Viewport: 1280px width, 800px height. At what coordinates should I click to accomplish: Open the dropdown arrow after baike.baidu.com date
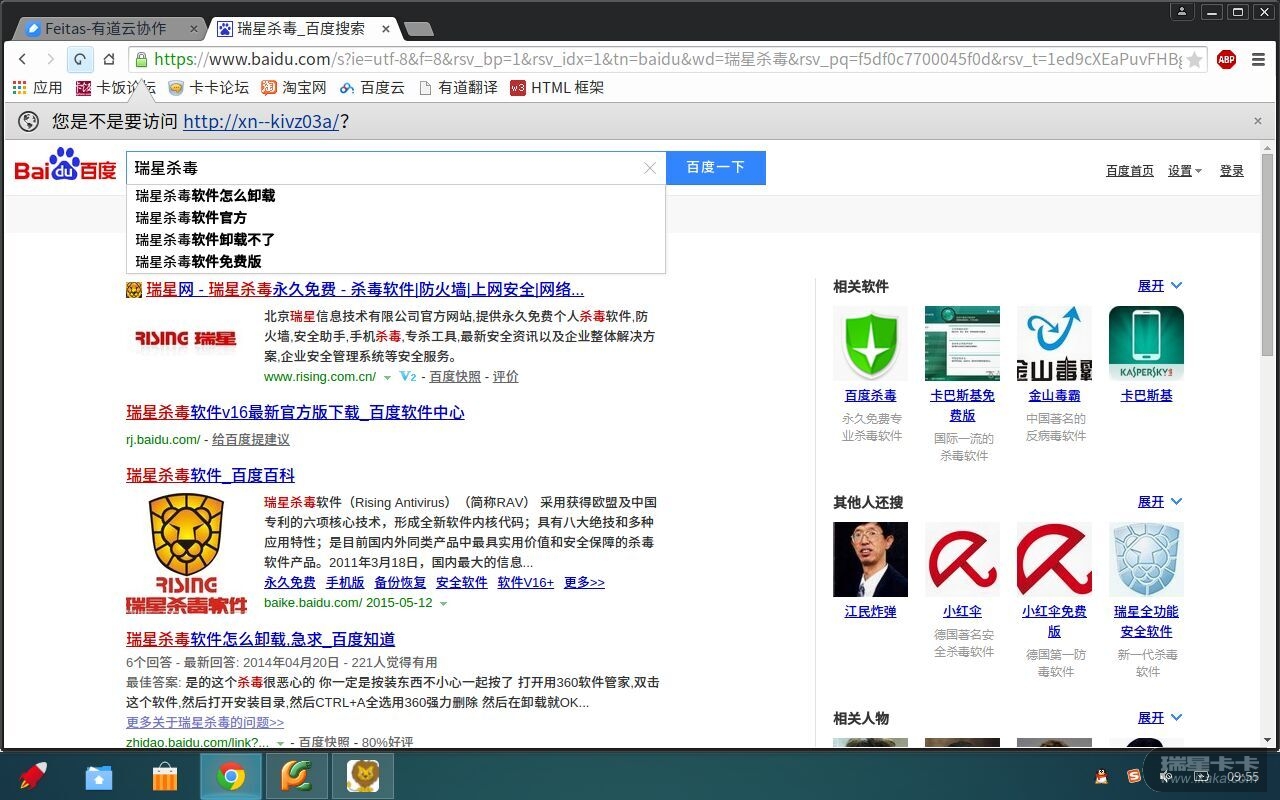coord(443,604)
